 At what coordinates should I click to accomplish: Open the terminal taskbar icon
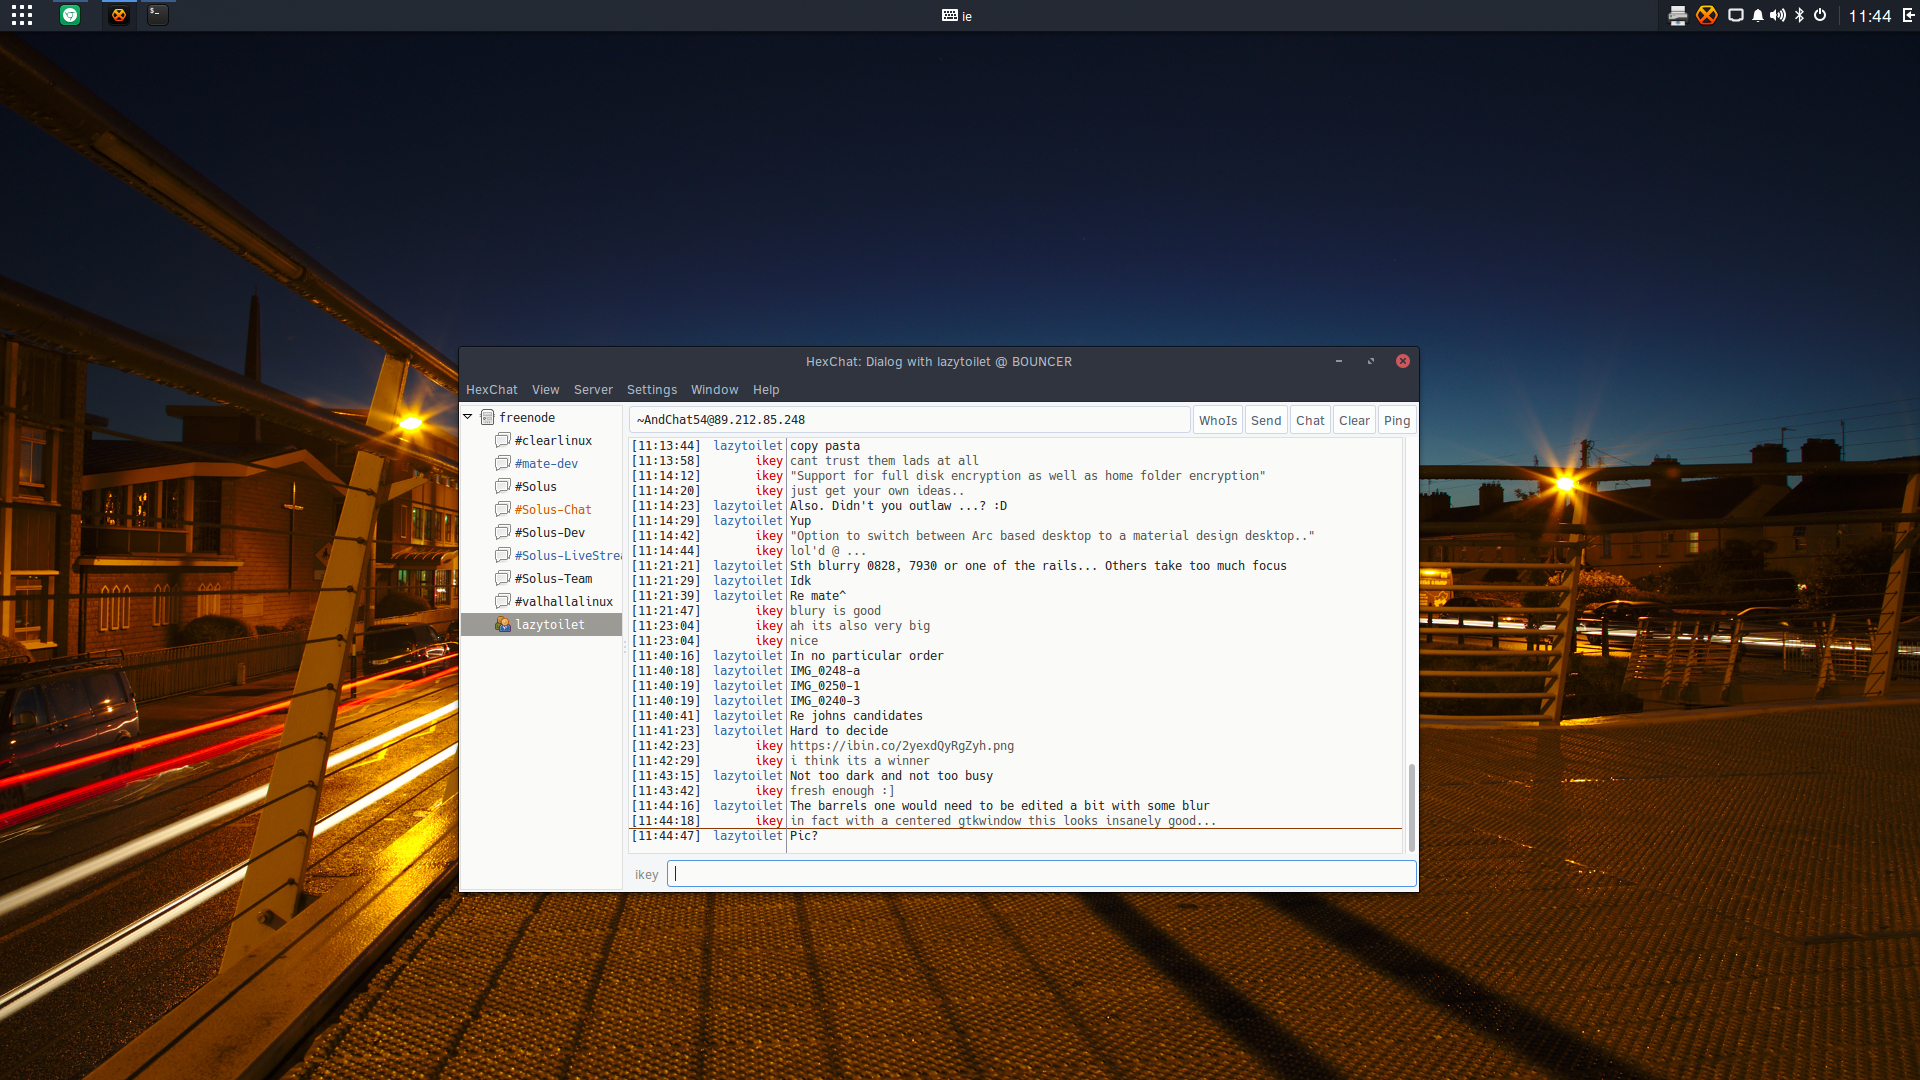[158, 15]
